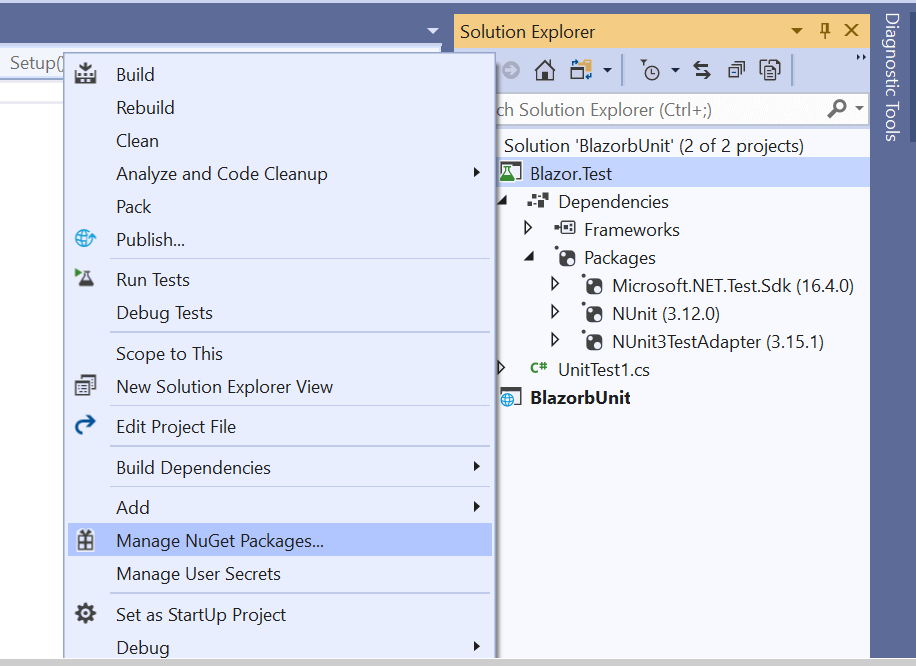
Task: Choose Manage NuGet Packages from context menu
Action: [x=220, y=541]
